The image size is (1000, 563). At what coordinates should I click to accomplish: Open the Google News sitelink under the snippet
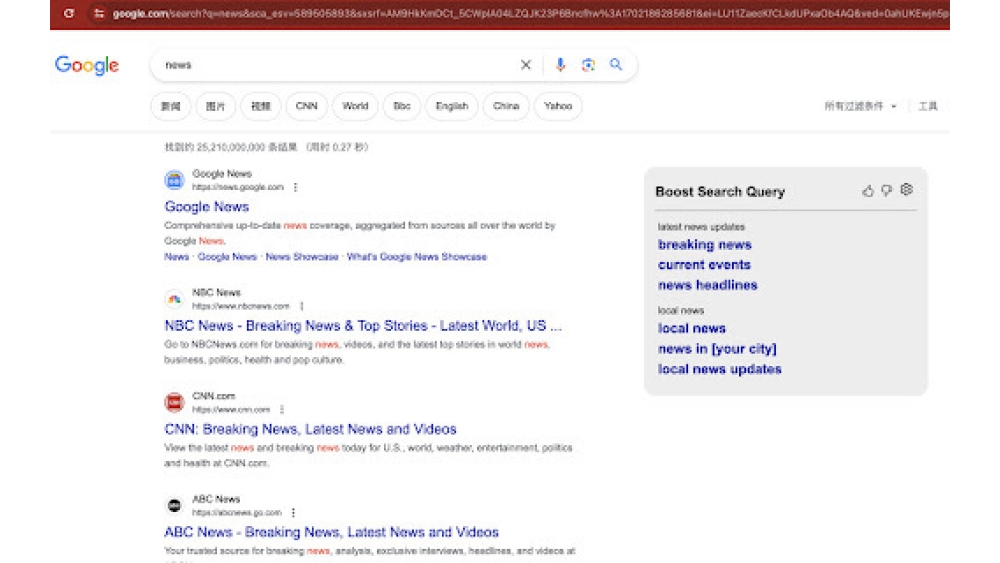point(227,257)
